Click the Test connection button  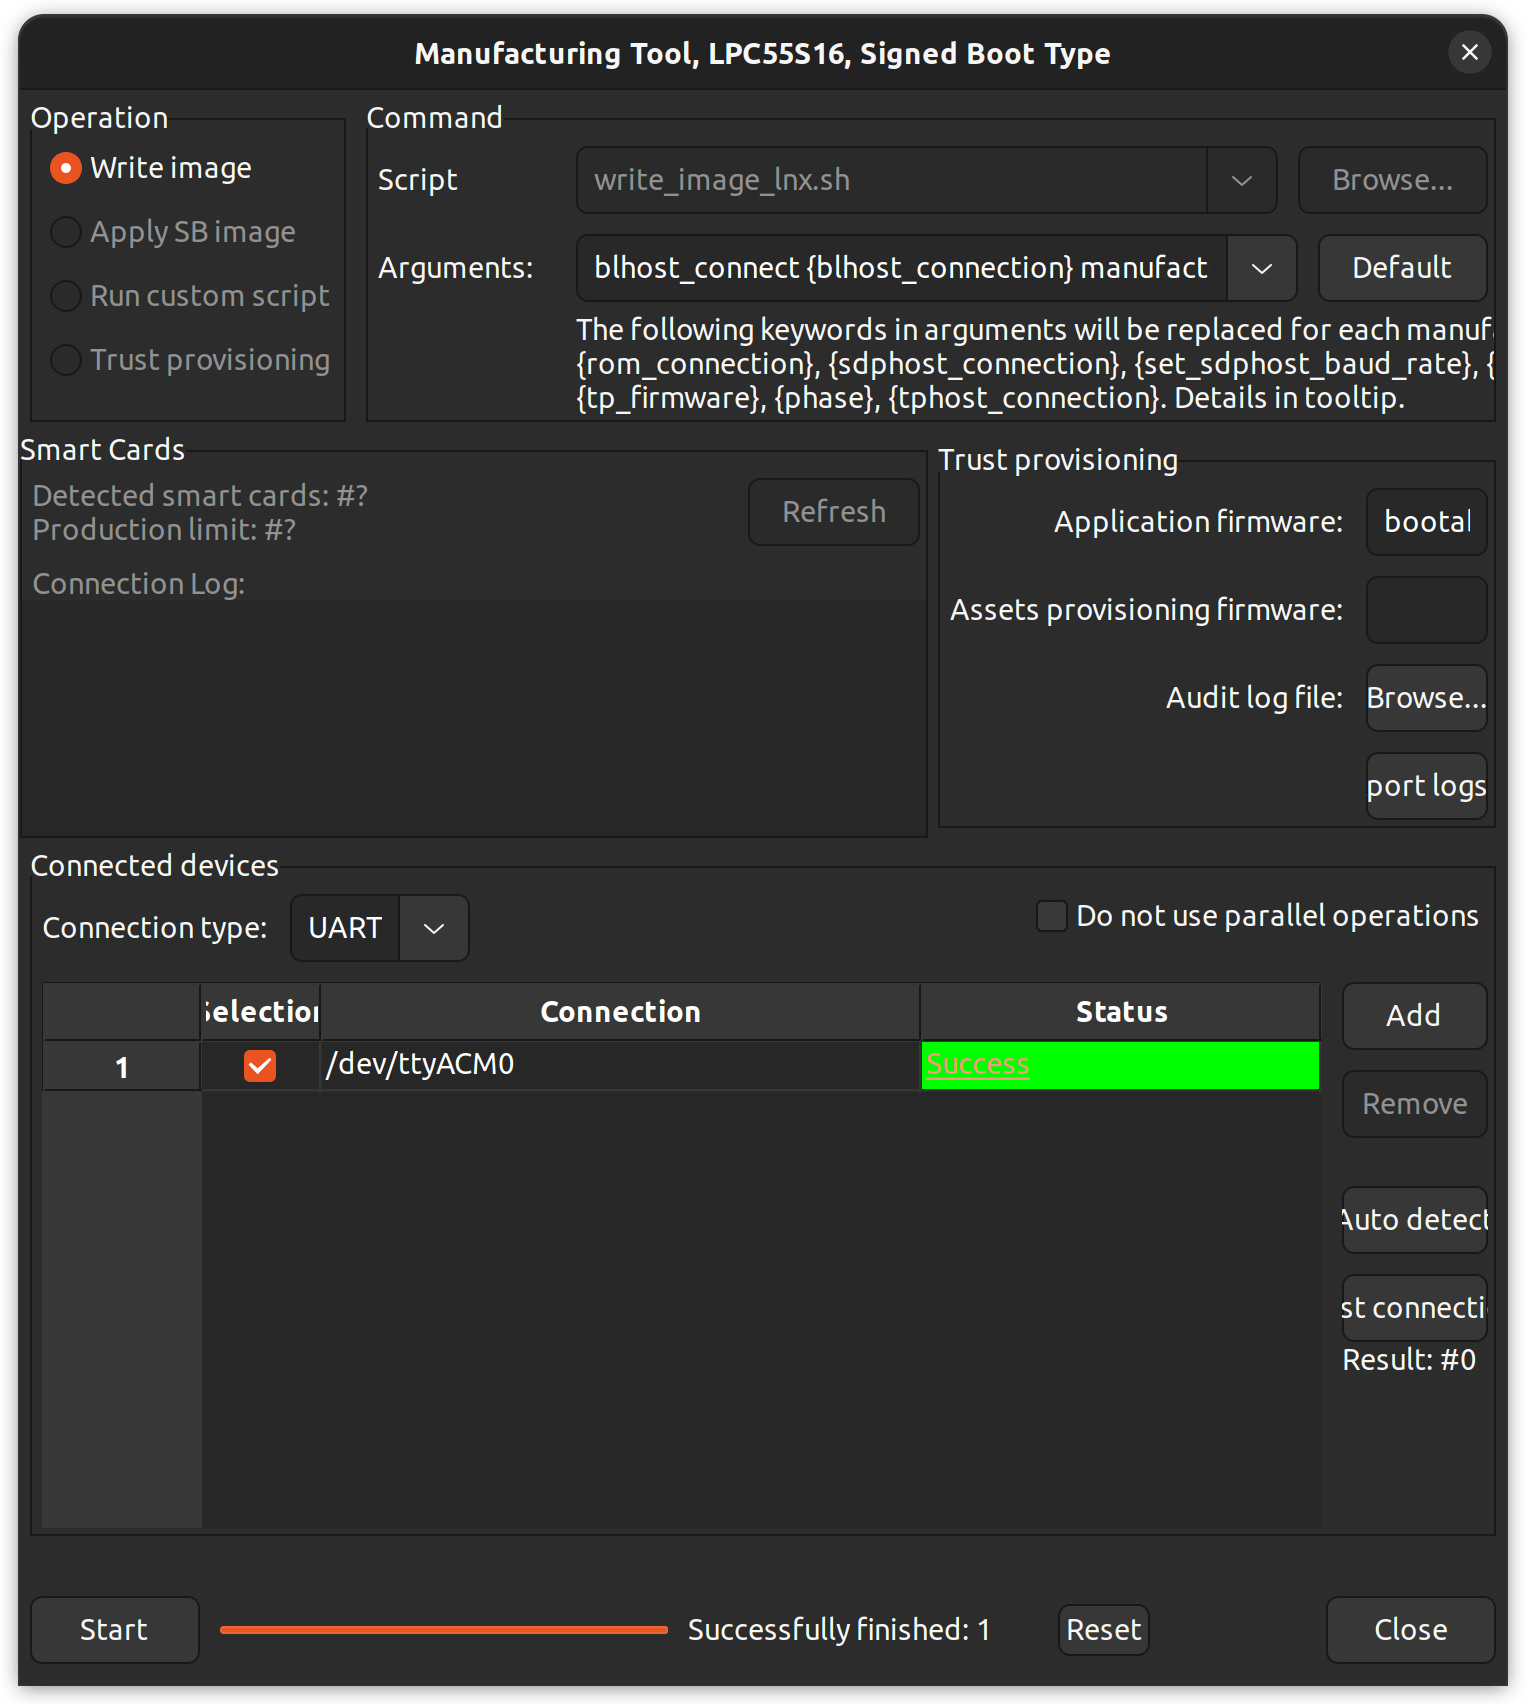click(x=1413, y=1308)
